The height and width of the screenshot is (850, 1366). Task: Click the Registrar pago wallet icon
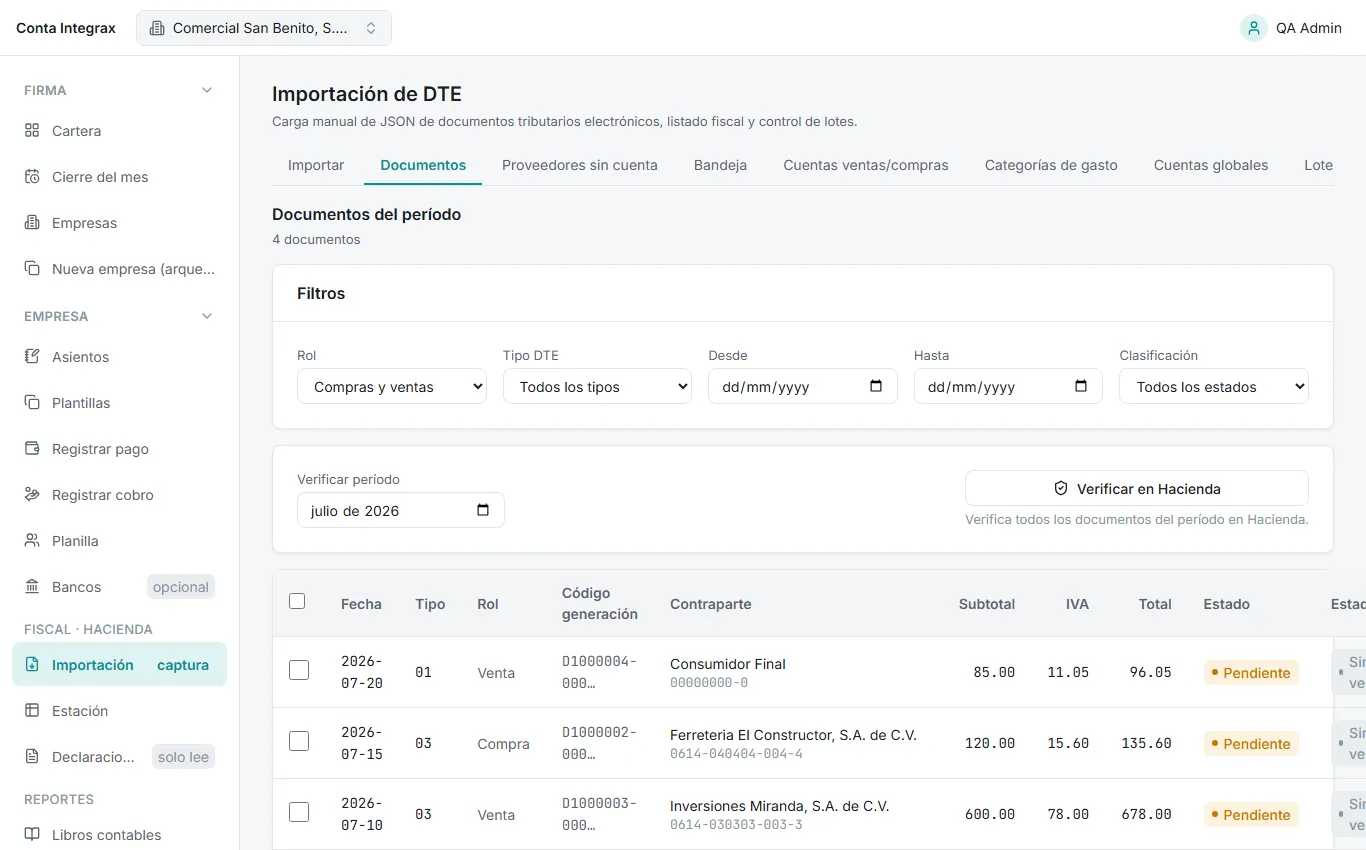click(x=32, y=449)
